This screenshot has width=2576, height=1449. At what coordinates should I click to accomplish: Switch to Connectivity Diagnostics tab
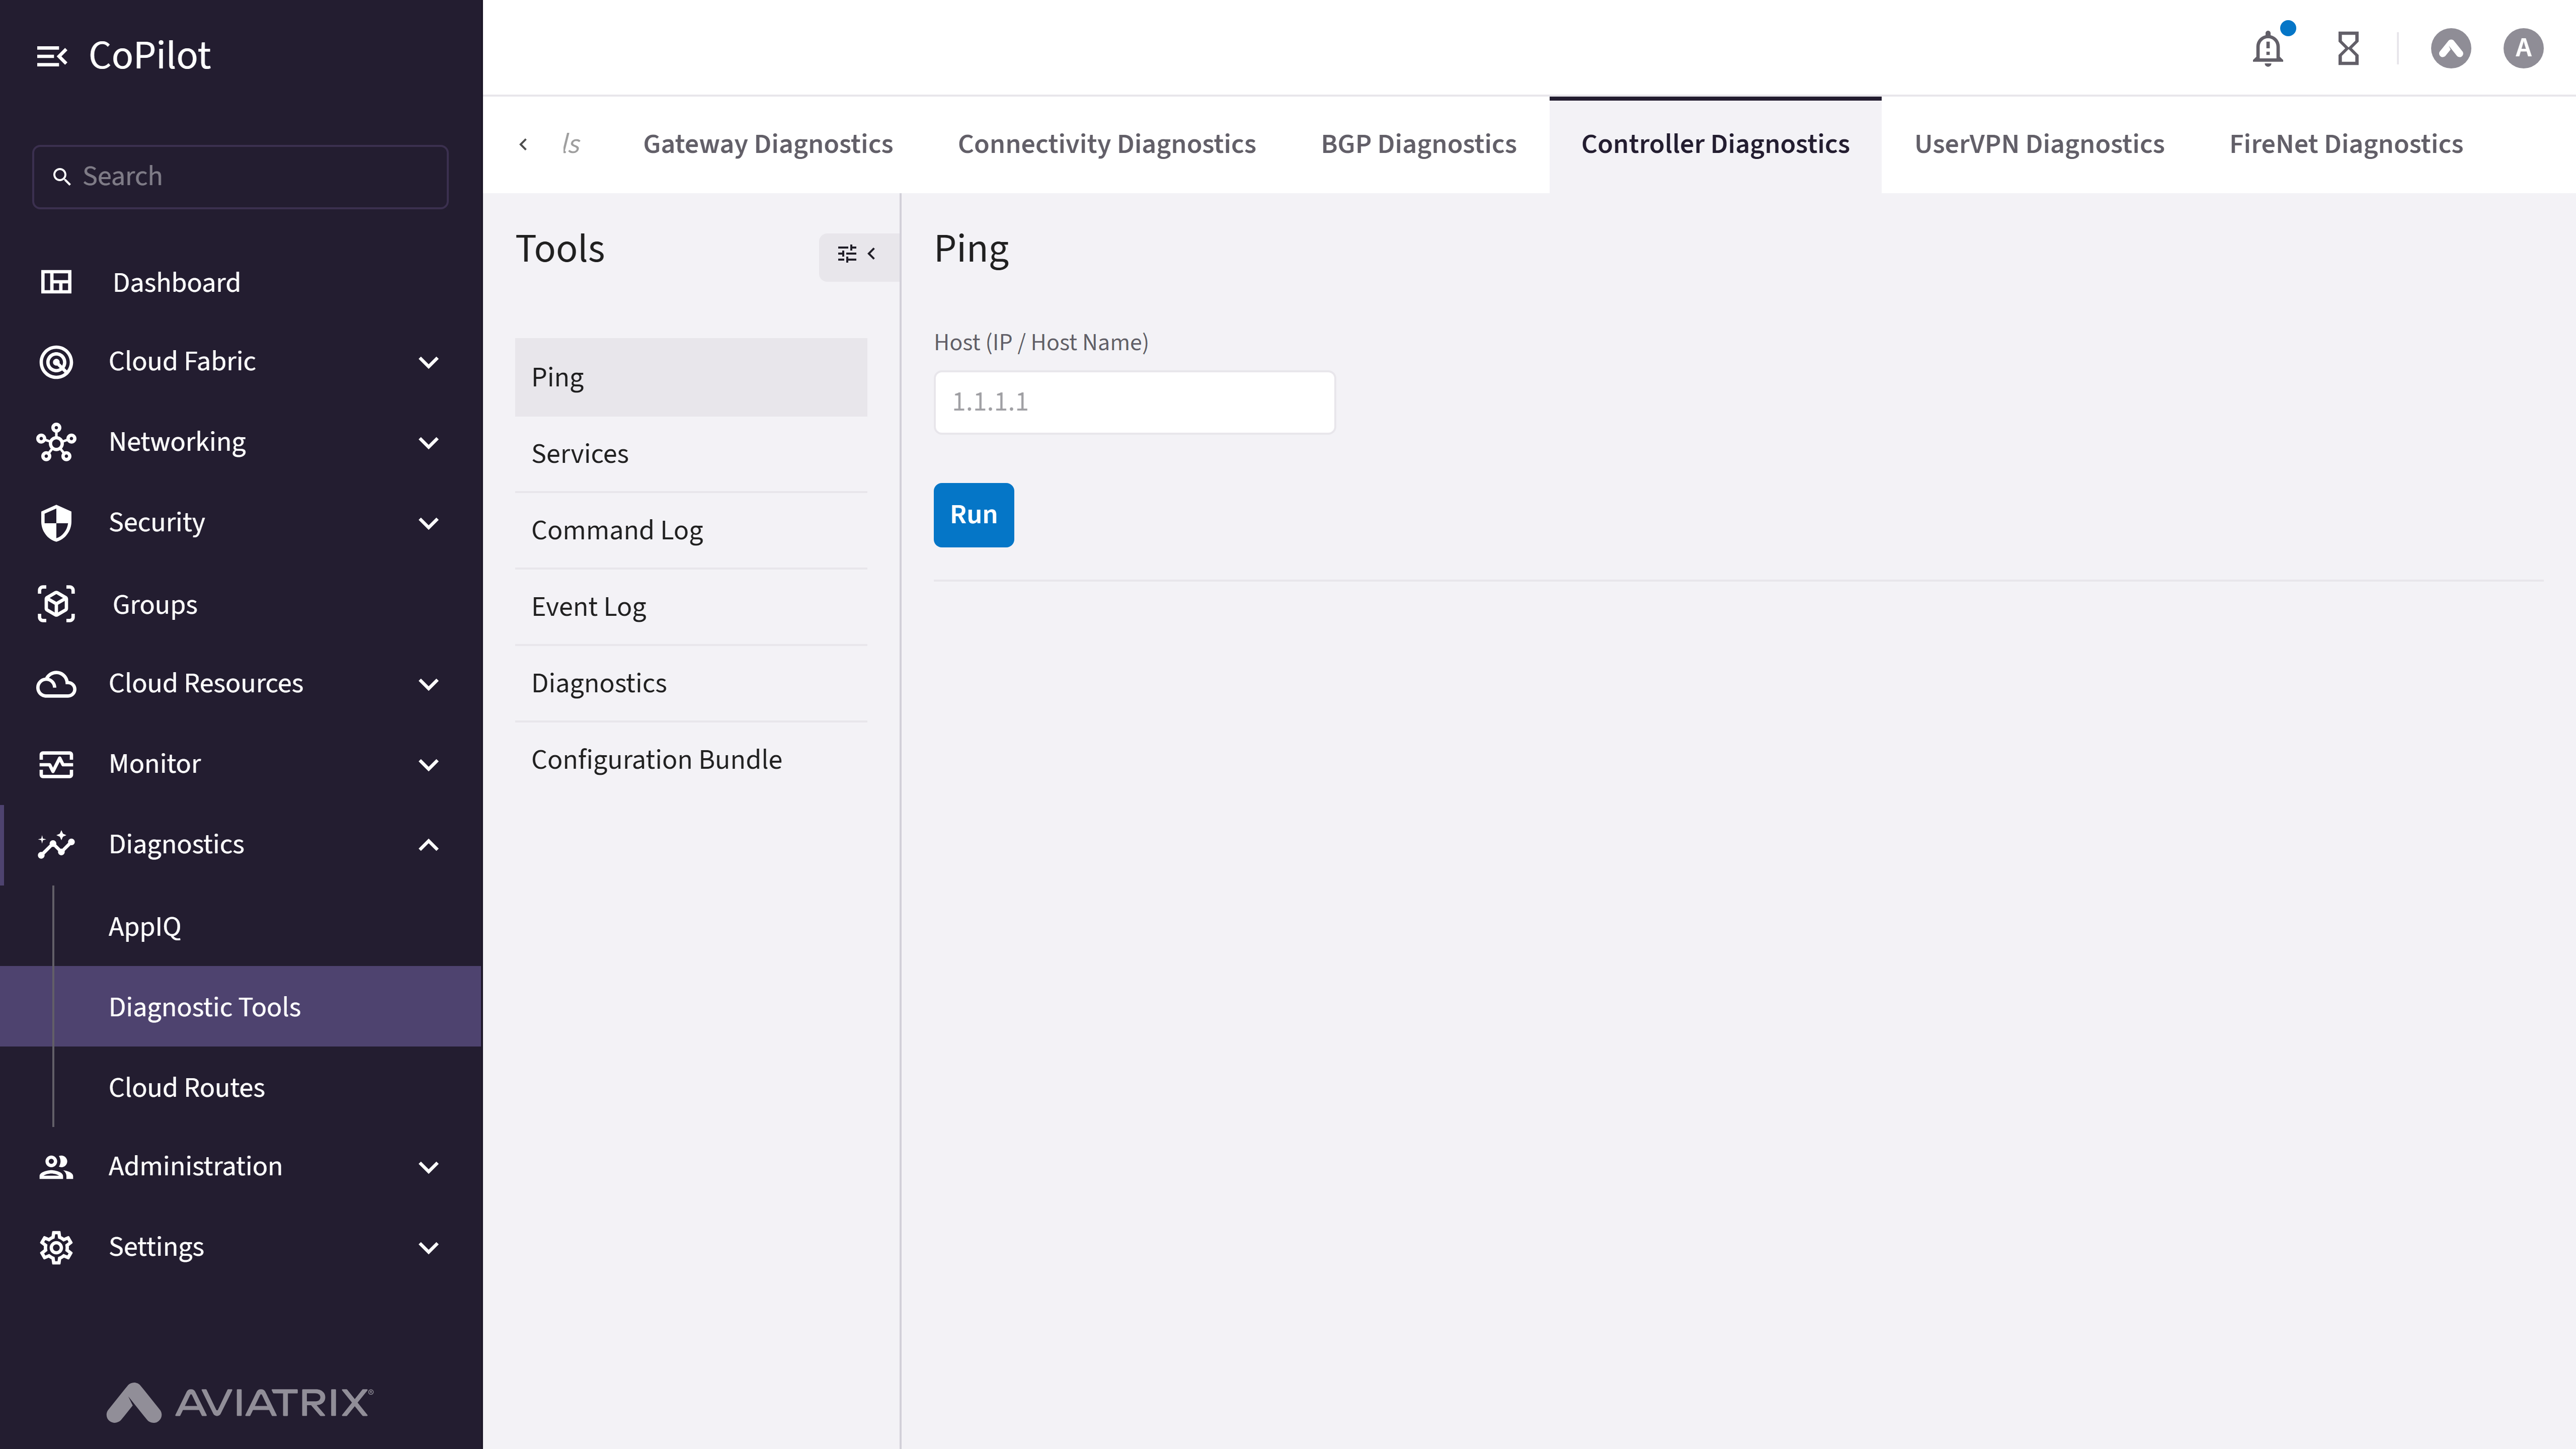[1106, 144]
